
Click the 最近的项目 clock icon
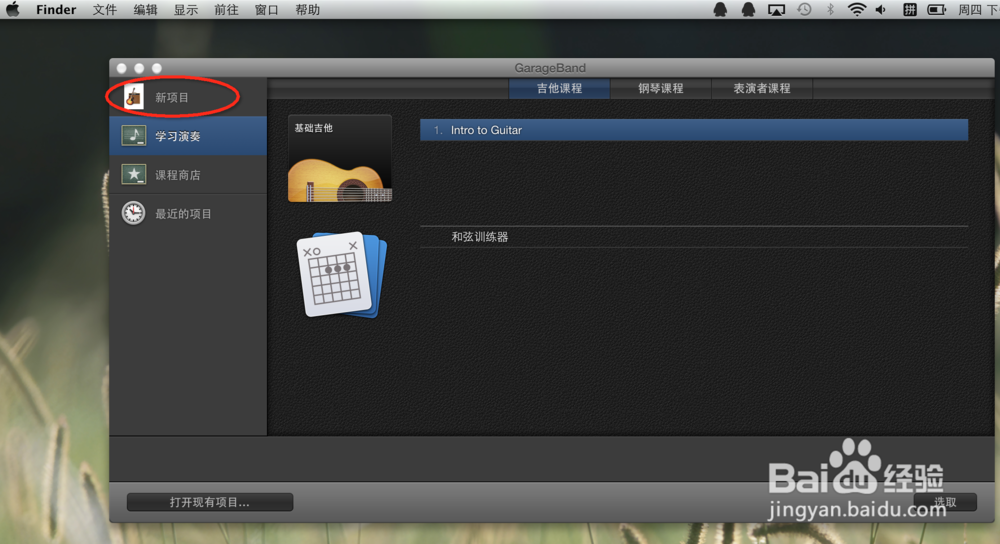point(133,213)
